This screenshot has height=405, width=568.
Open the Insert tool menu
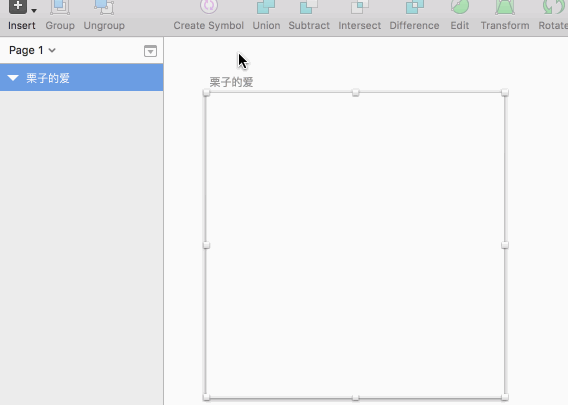click(18, 7)
